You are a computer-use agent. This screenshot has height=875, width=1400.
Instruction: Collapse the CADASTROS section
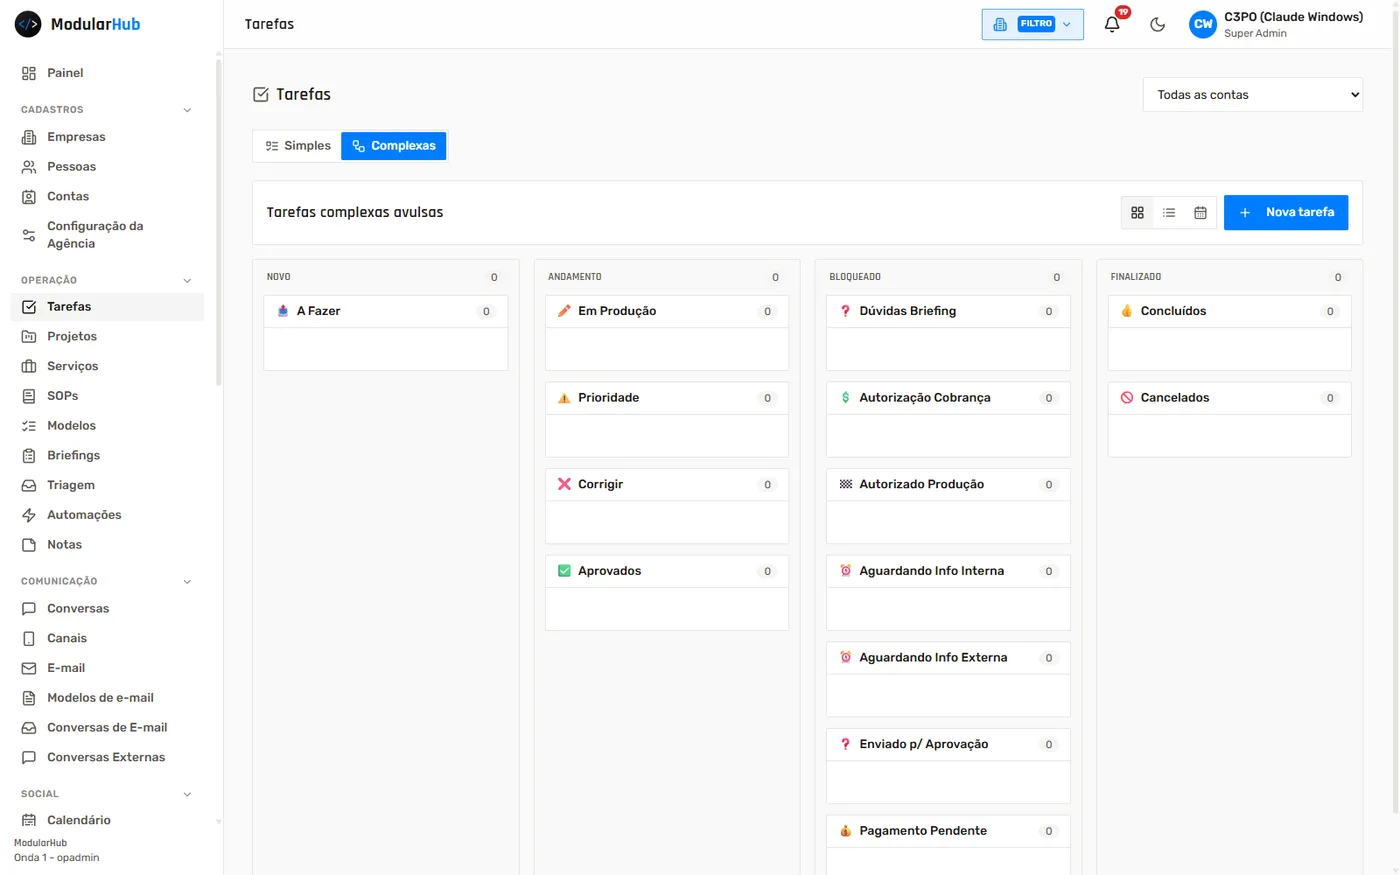(187, 110)
